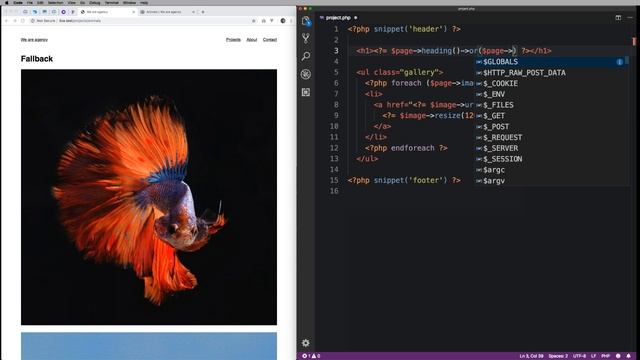640x360 pixels.
Task: Open the Help menu
Action: point(144,2)
